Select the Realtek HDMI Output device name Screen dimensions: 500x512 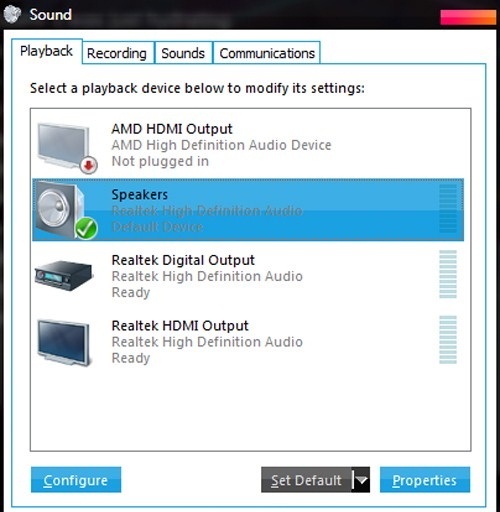[180, 326]
